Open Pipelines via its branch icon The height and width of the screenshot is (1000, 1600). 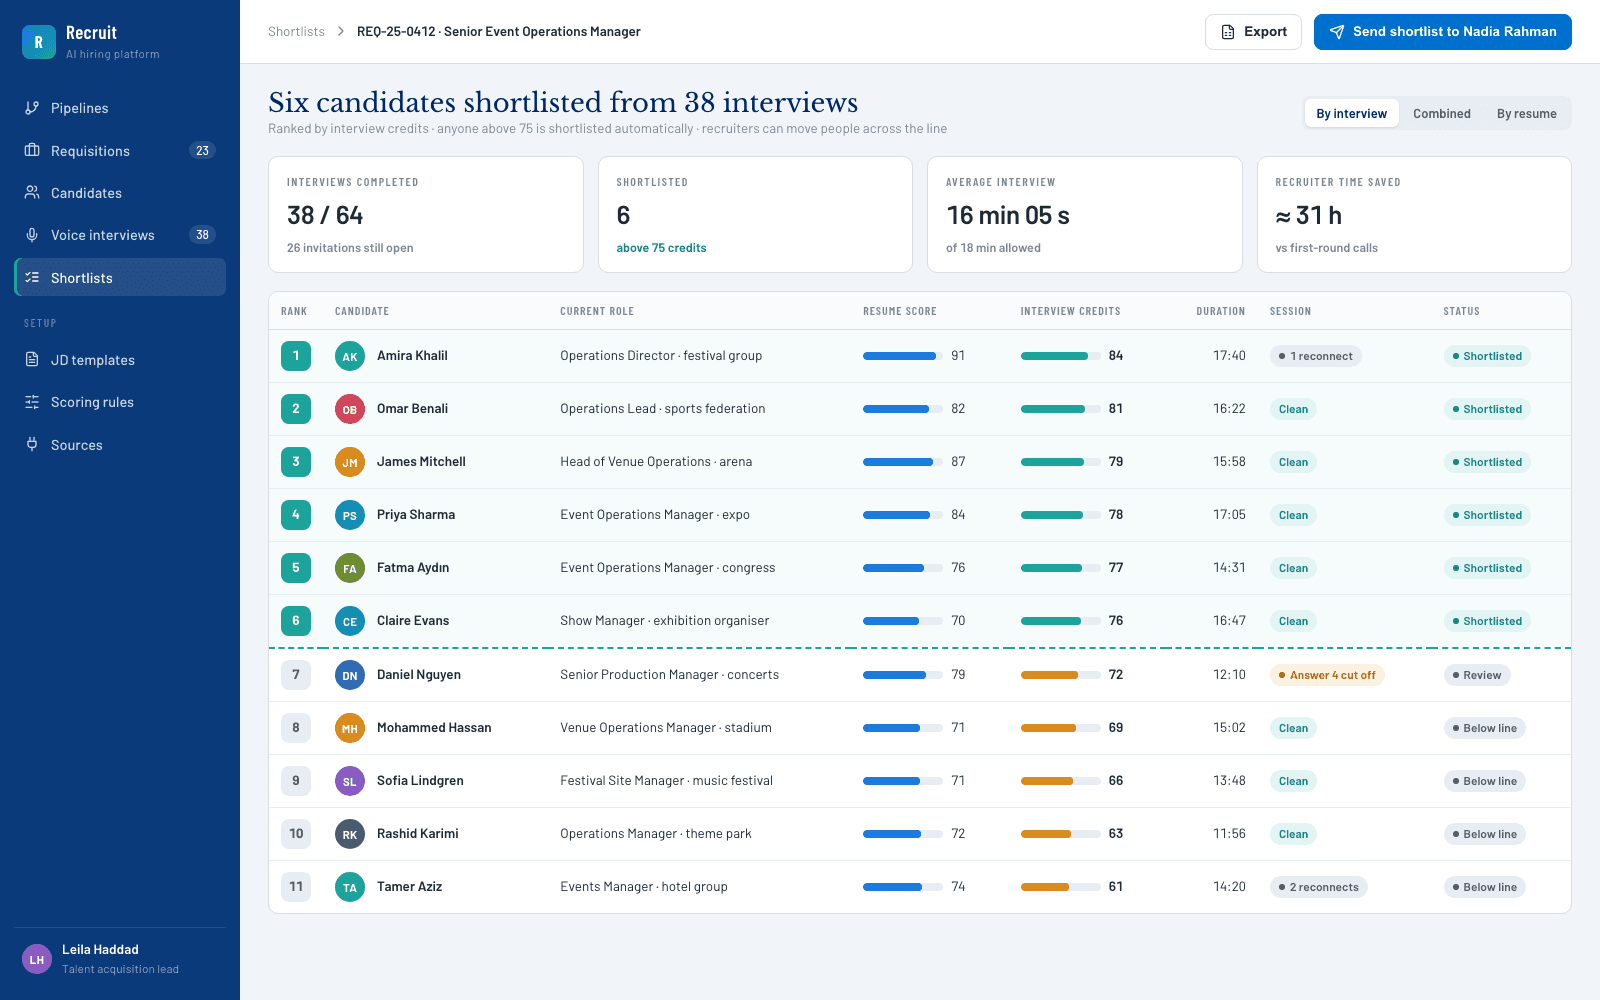pyautogui.click(x=32, y=108)
